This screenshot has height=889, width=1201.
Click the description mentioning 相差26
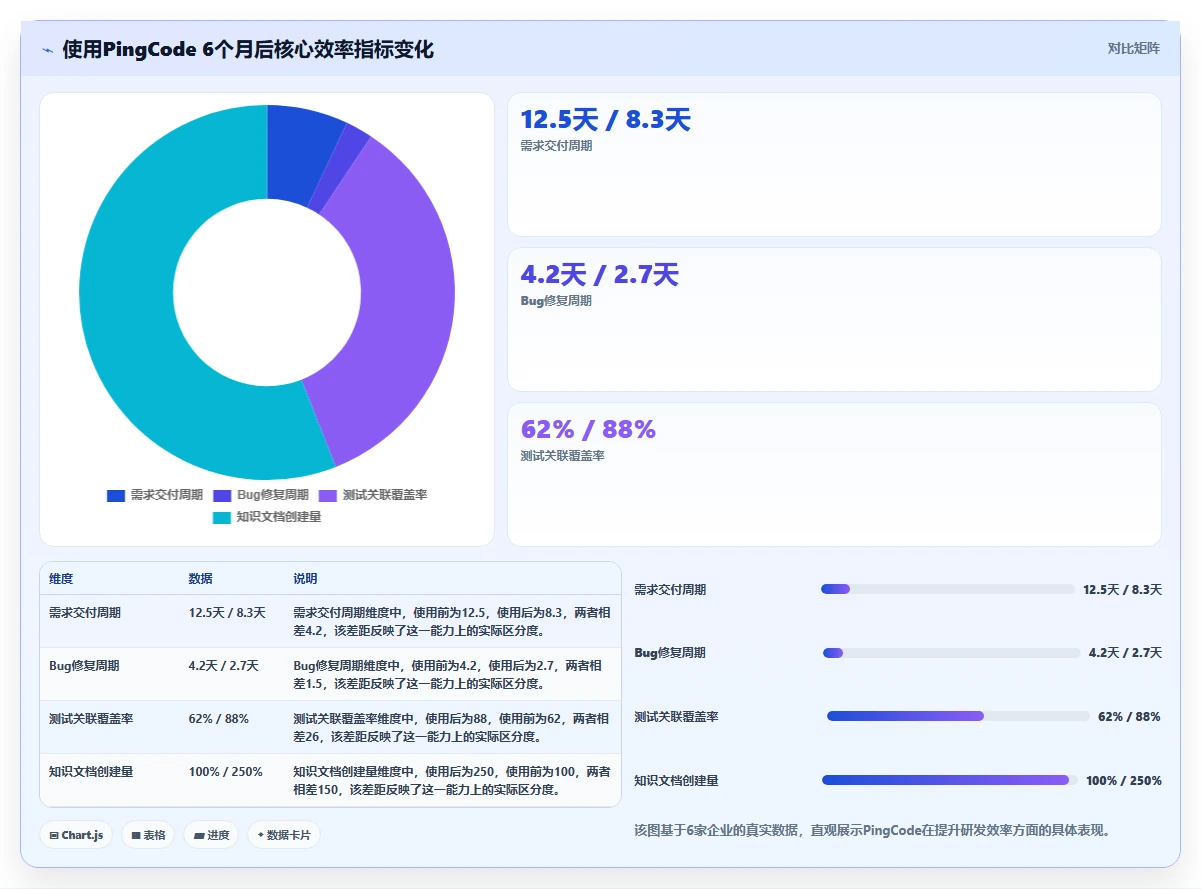tap(451, 728)
